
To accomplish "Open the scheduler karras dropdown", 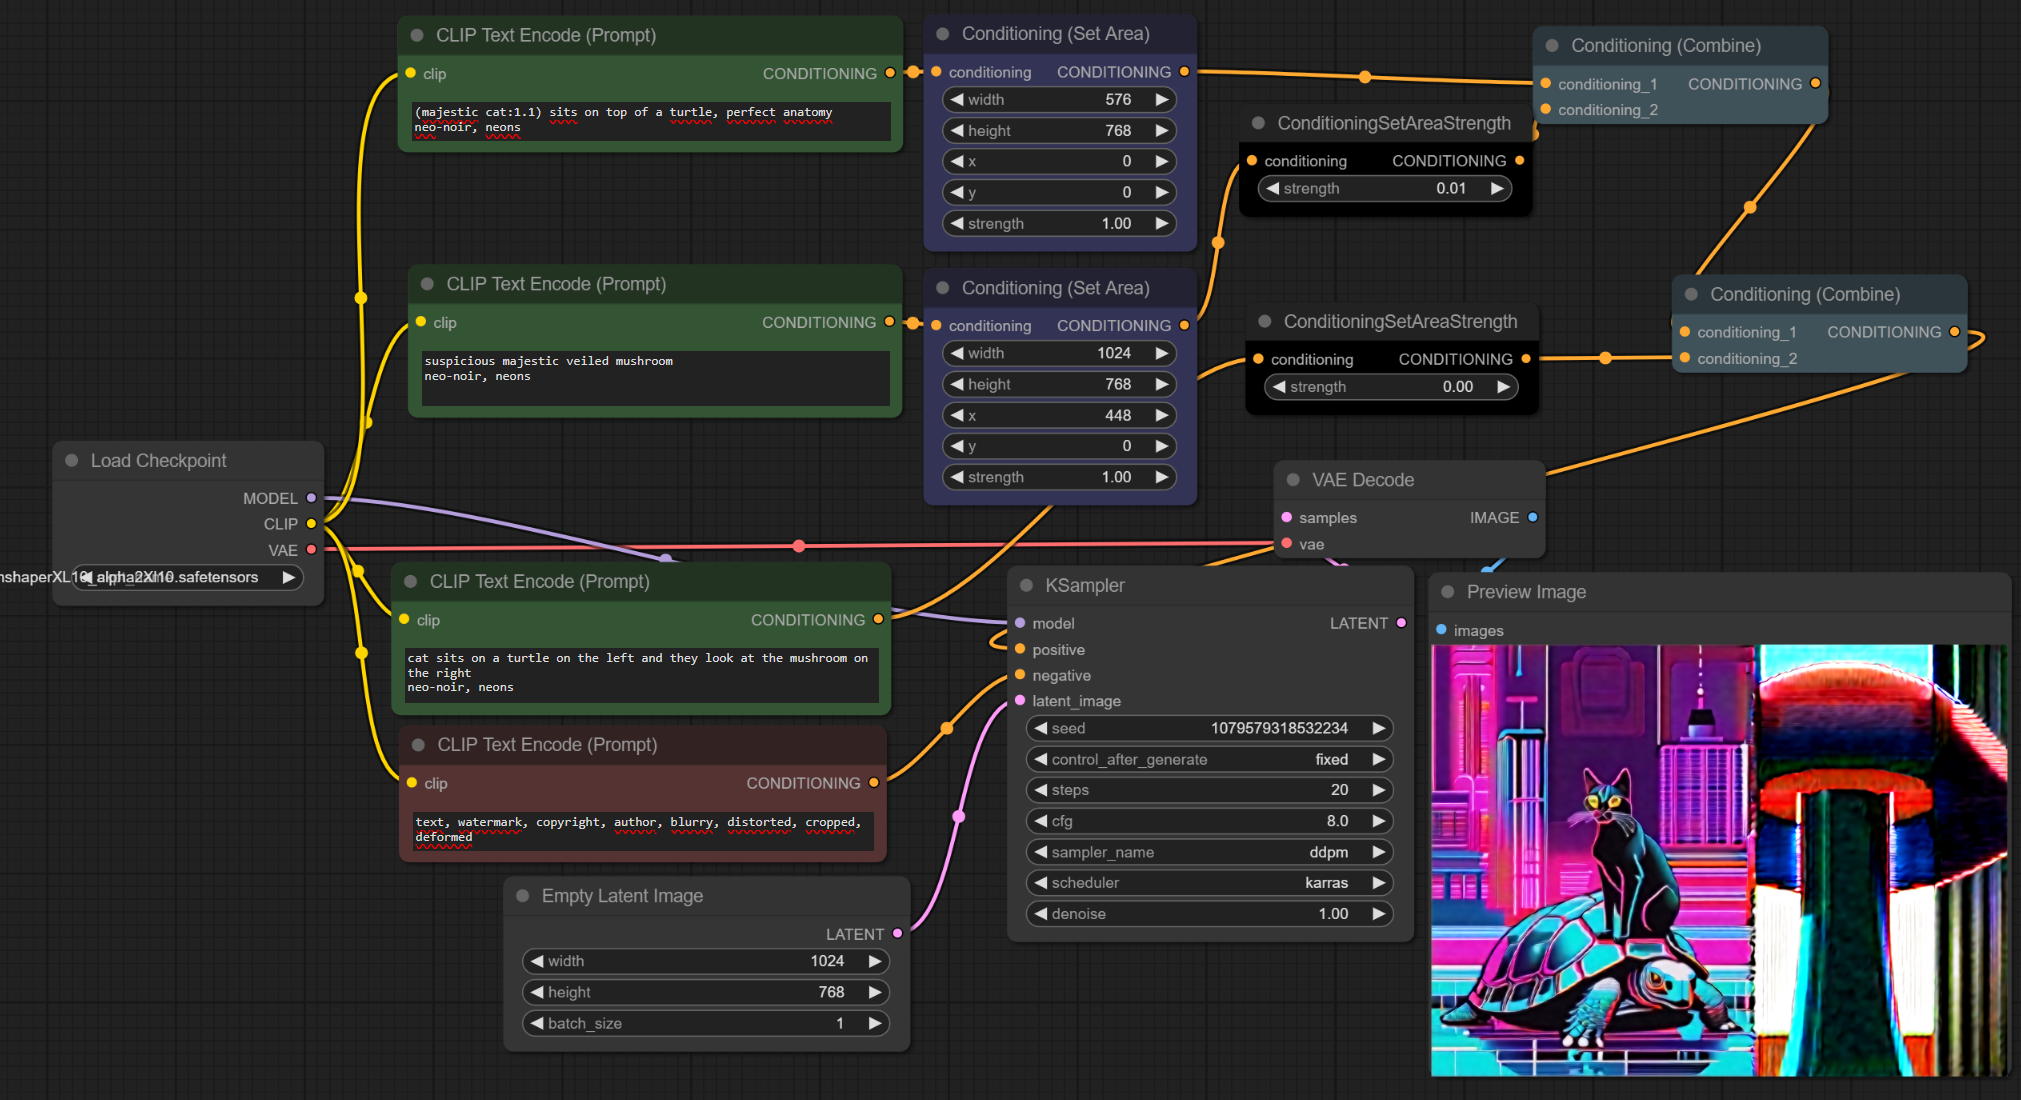I will 1210,883.
